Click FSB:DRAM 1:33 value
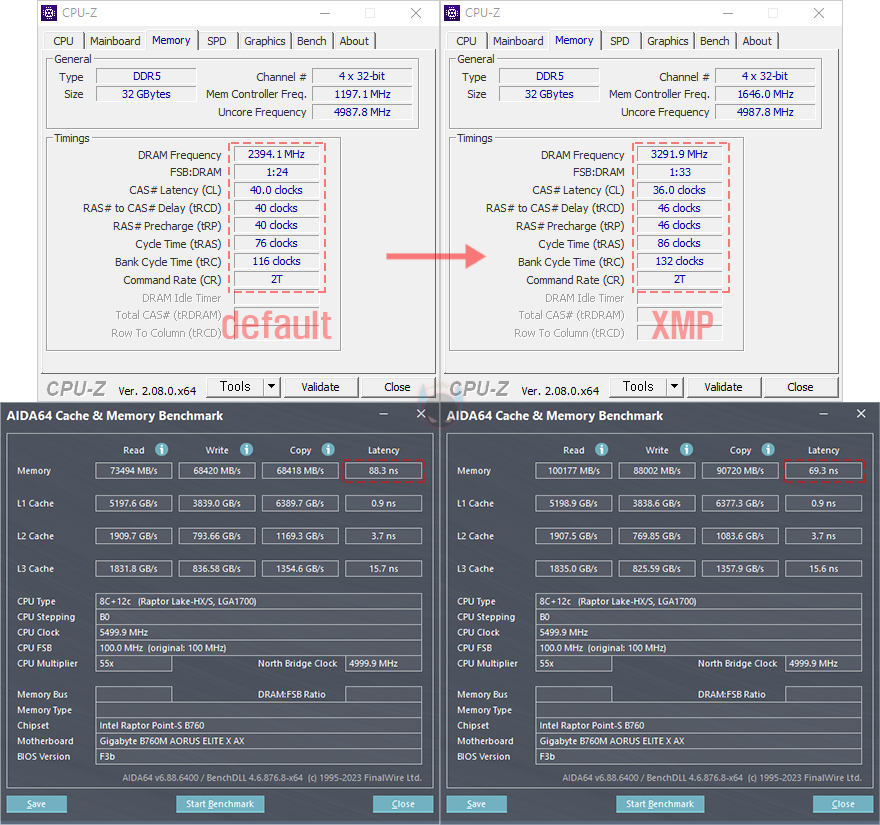 click(680, 172)
